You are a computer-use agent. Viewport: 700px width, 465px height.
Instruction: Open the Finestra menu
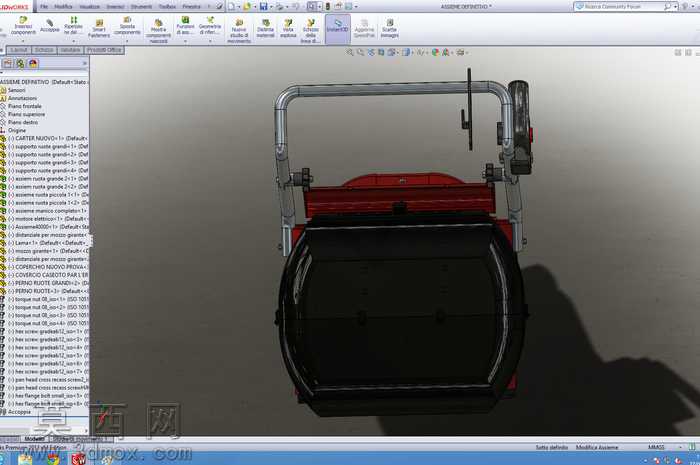click(x=191, y=7)
